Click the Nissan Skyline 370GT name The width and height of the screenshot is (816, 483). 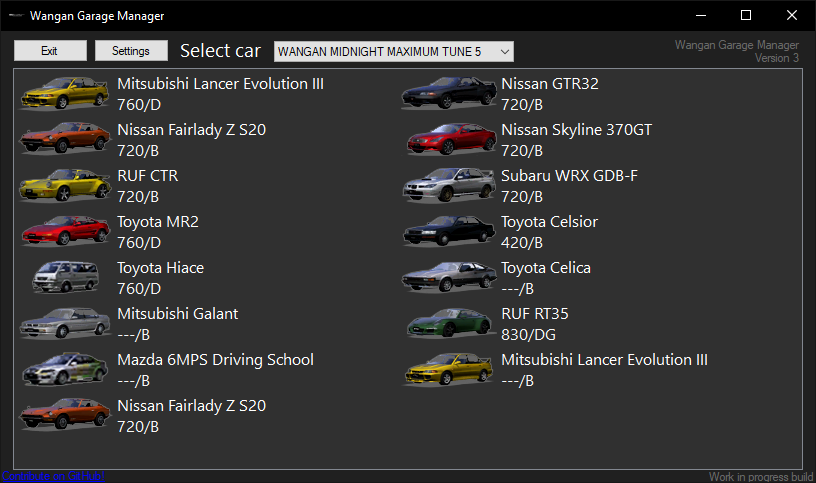[x=576, y=130]
